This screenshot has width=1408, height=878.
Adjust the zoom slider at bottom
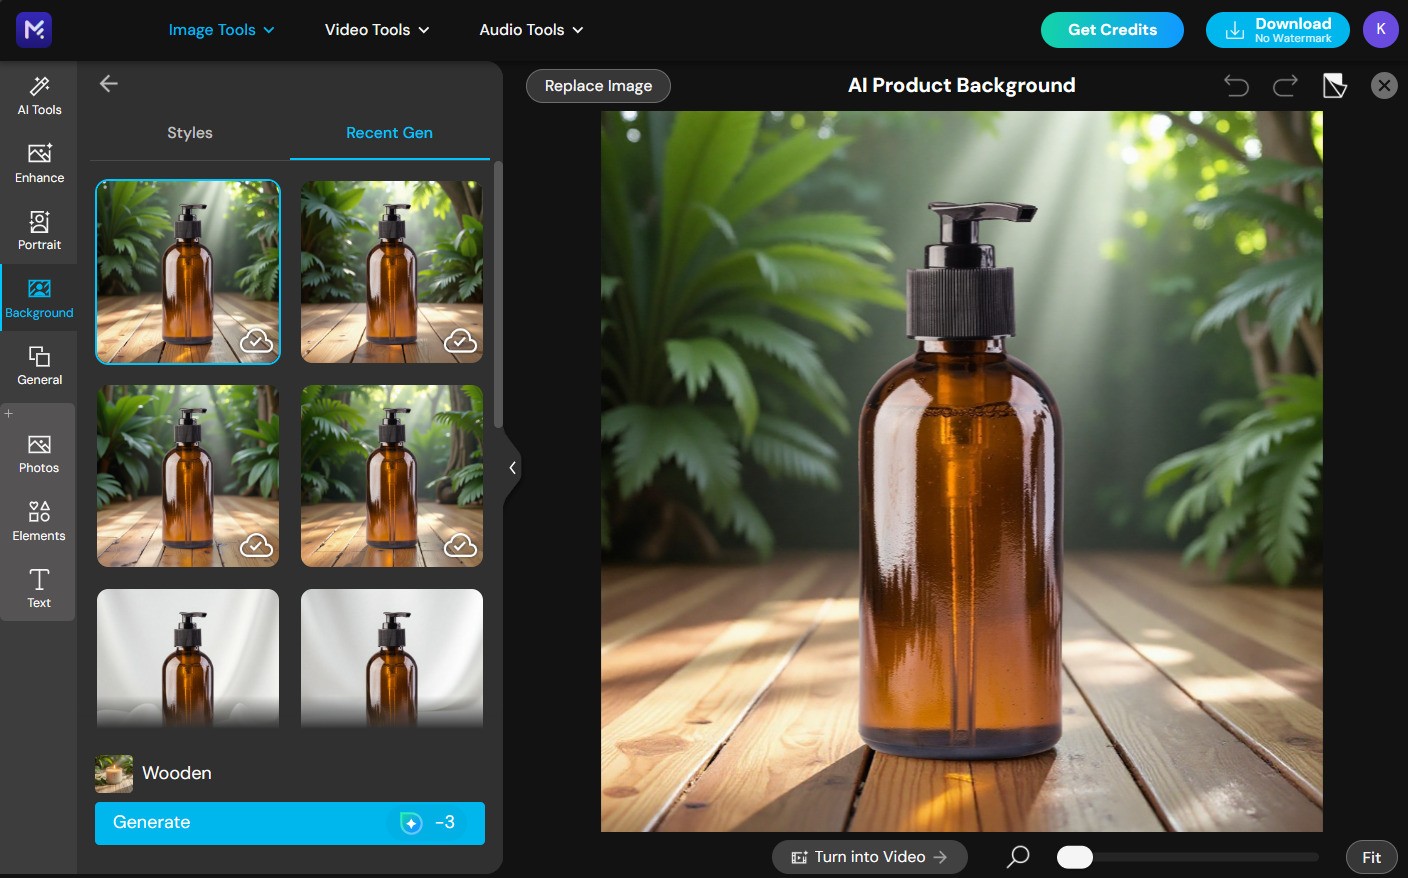click(1075, 857)
